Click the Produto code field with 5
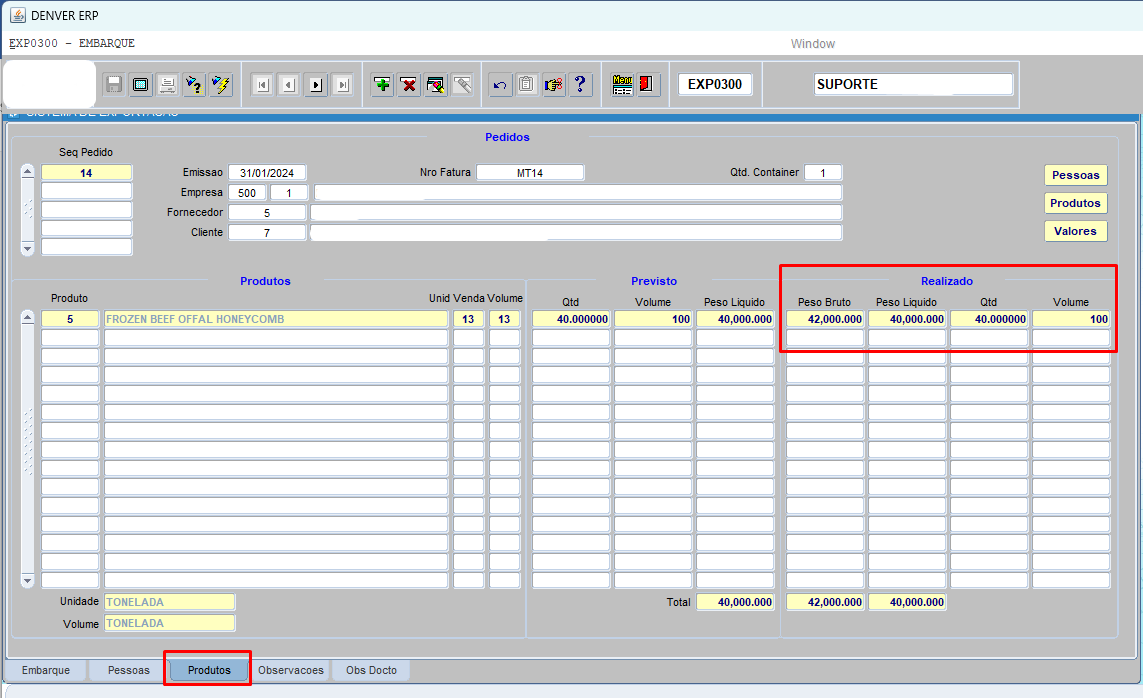Screen dimensions: 1143x698 (x=70, y=319)
